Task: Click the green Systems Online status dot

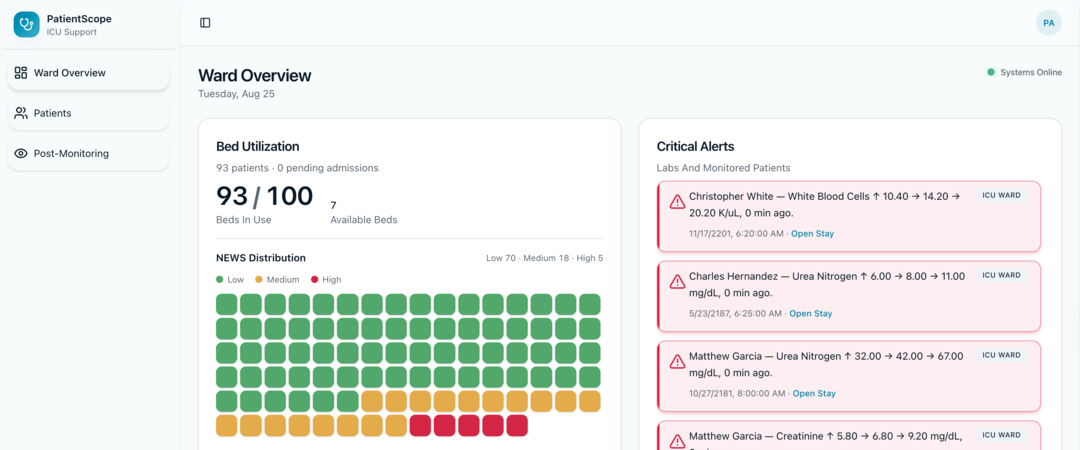Action: click(x=991, y=72)
